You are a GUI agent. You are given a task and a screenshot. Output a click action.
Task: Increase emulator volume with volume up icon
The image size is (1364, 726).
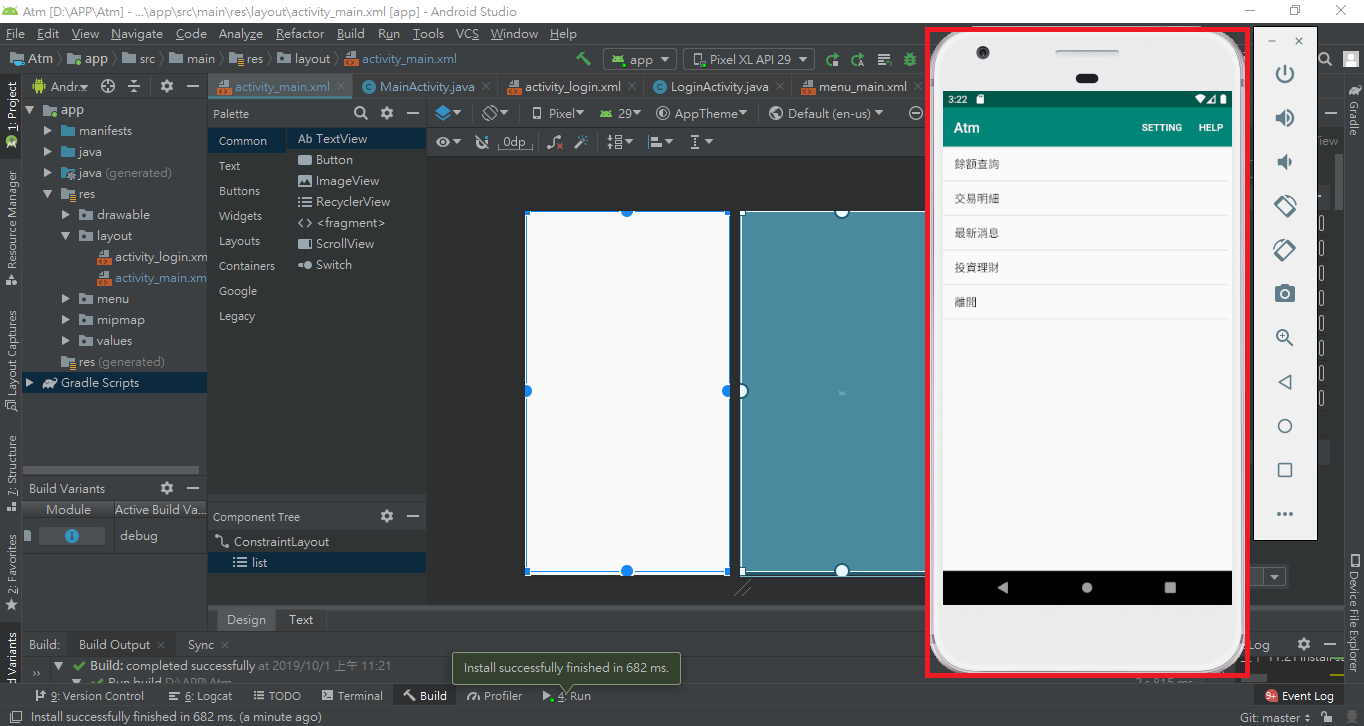pyautogui.click(x=1285, y=117)
